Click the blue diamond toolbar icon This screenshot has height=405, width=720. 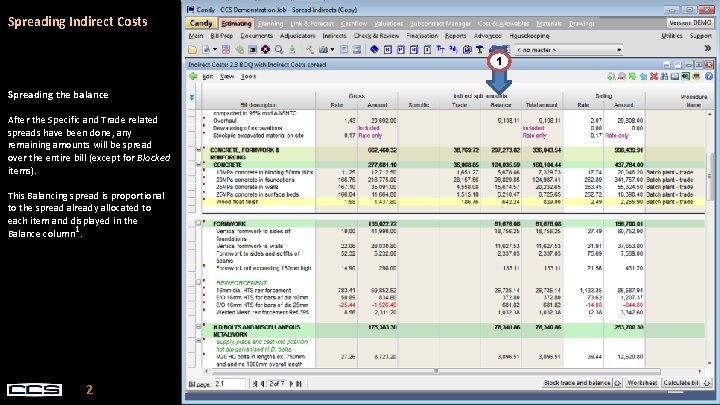click(374, 50)
